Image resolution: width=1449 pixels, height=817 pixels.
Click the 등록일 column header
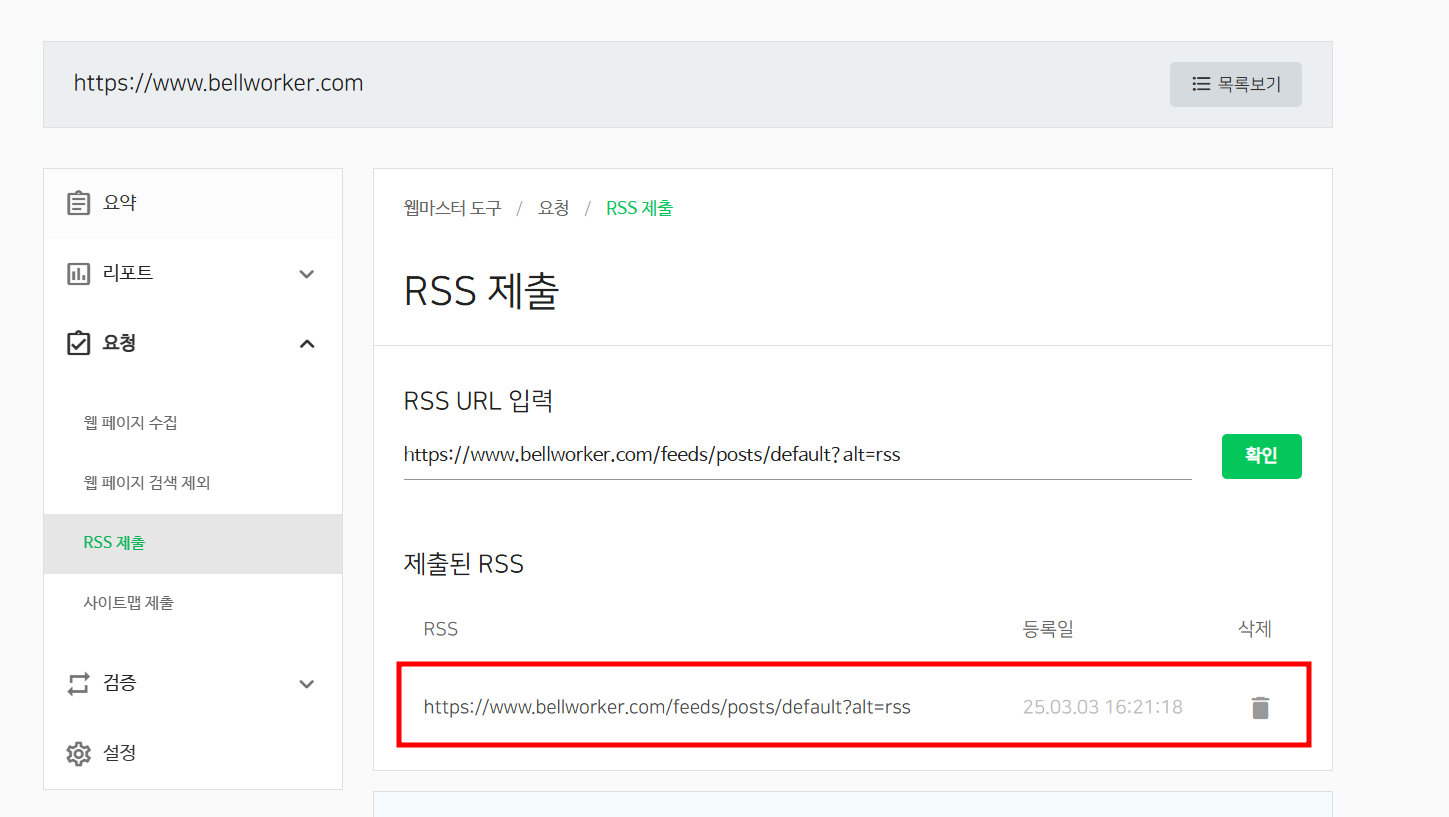tap(1048, 629)
